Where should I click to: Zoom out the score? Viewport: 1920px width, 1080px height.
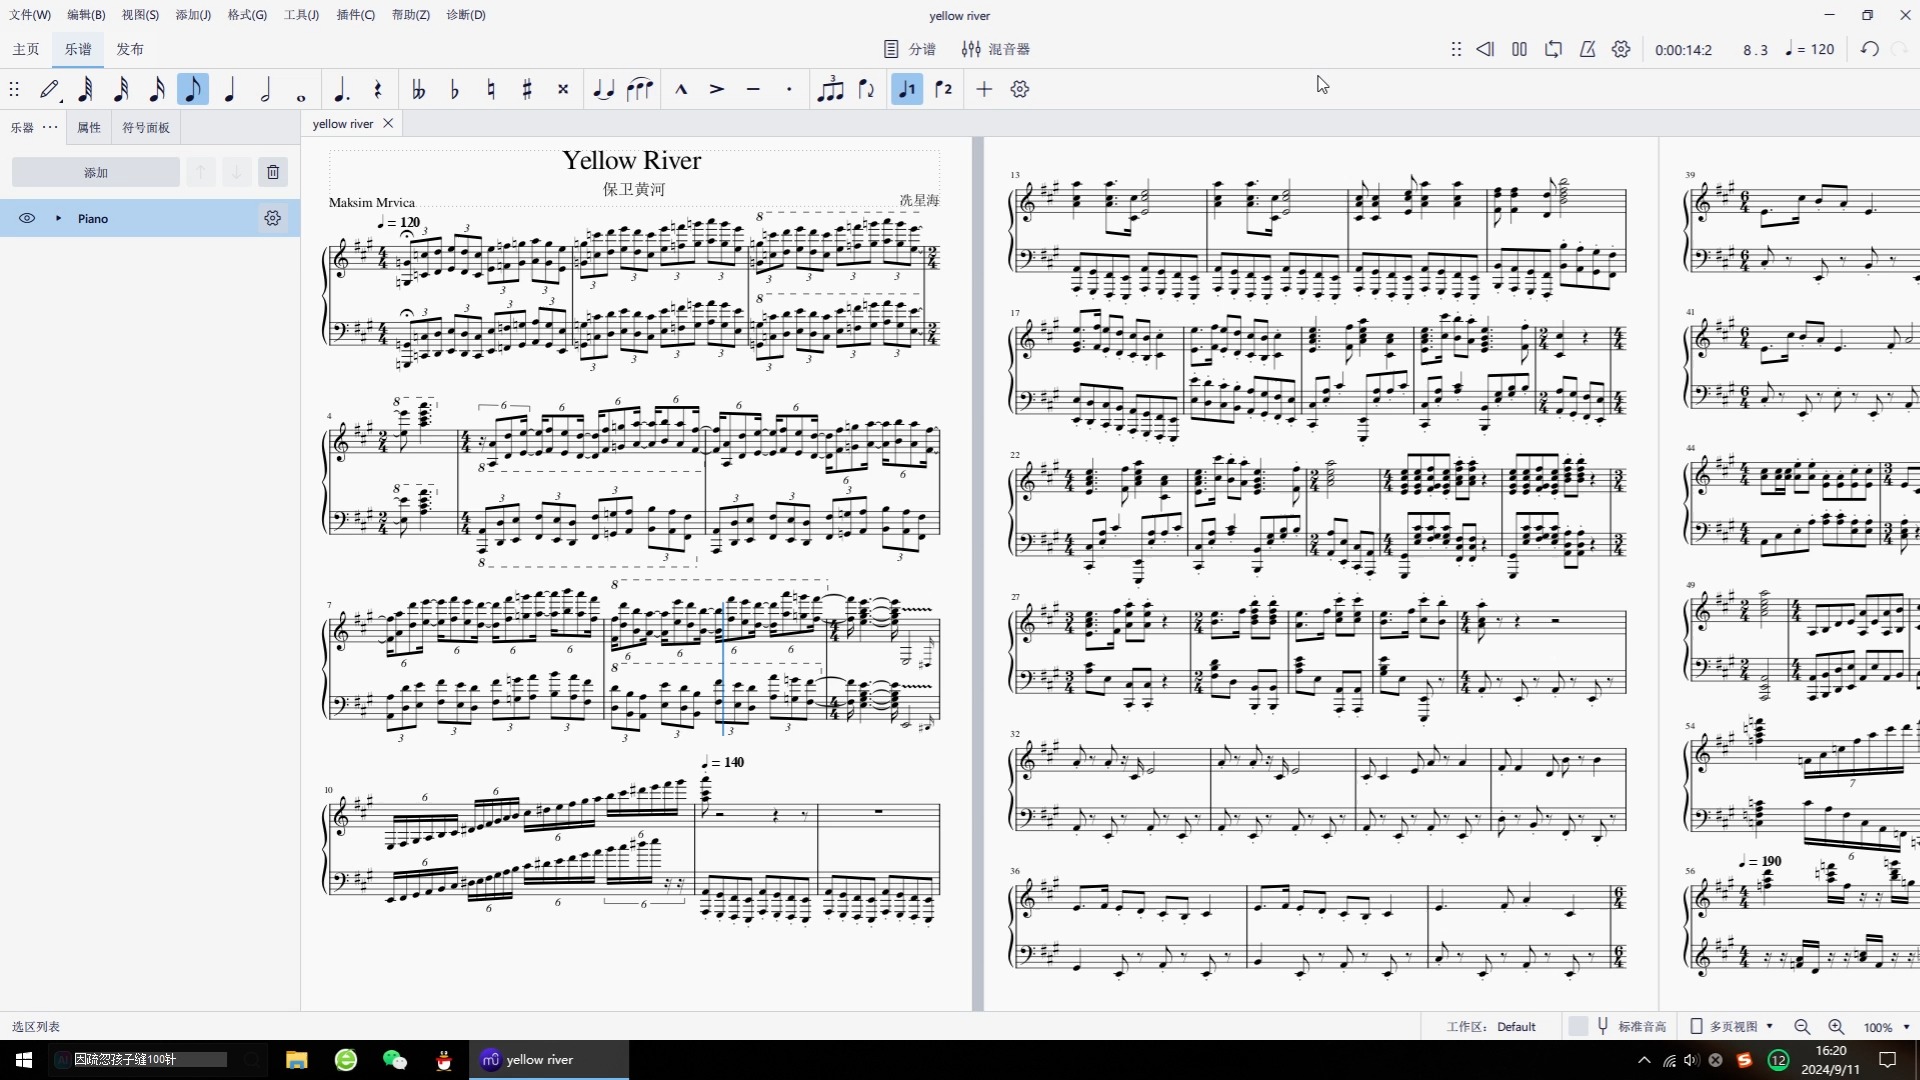coord(1802,1027)
